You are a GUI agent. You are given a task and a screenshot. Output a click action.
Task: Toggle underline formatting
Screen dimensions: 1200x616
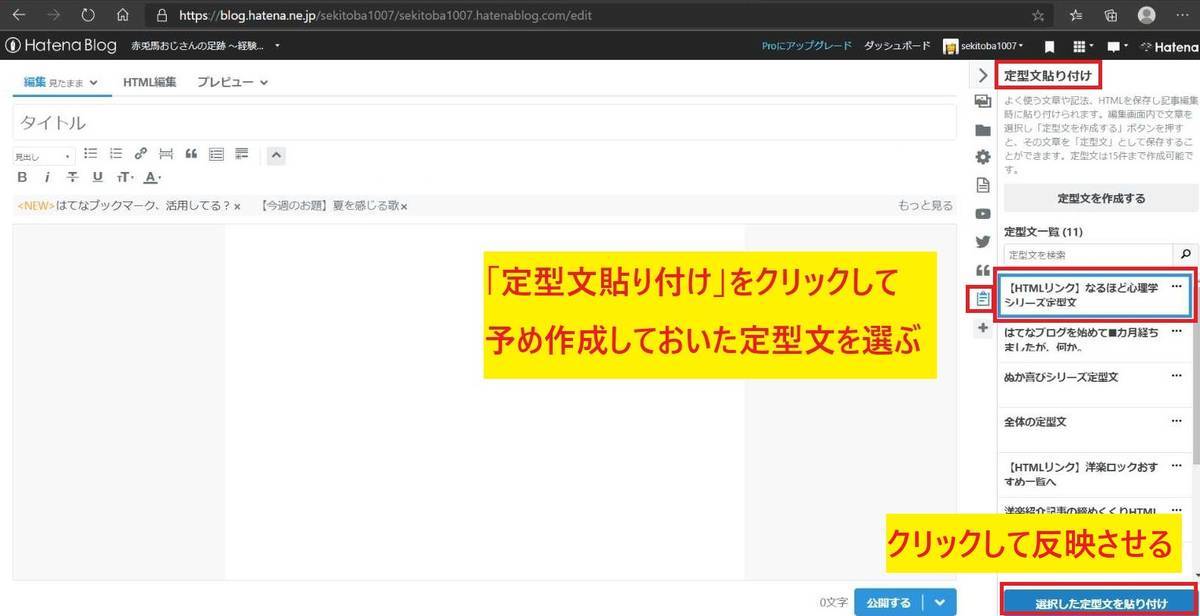pyautogui.click(x=97, y=177)
